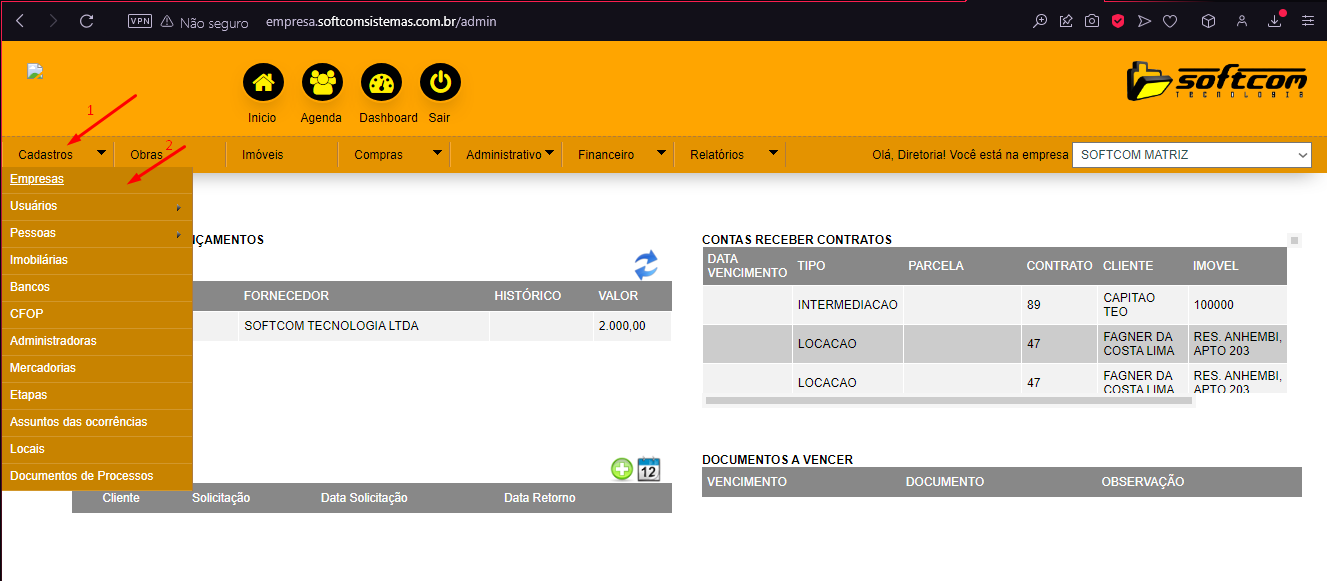Screen dimensions: 1327x581
Task: Click the browser address bar URL
Action: (x=380, y=21)
